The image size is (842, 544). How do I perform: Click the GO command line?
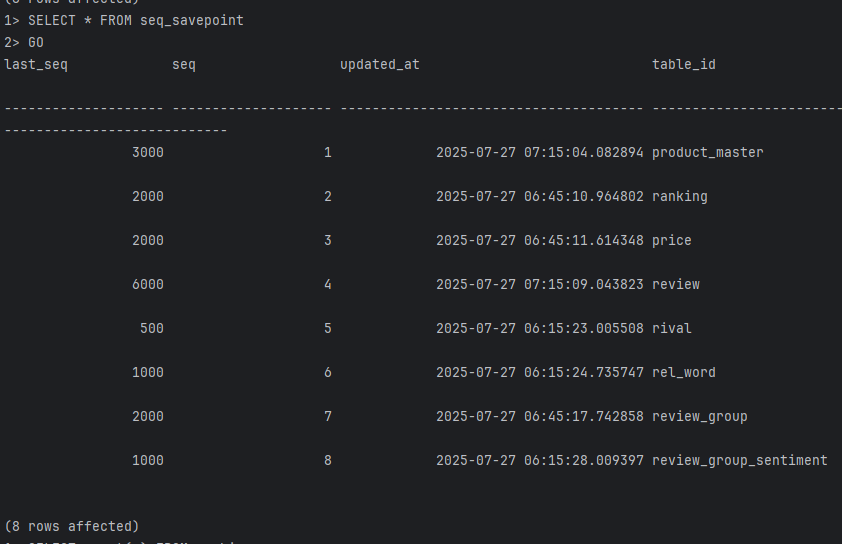(24, 43)
